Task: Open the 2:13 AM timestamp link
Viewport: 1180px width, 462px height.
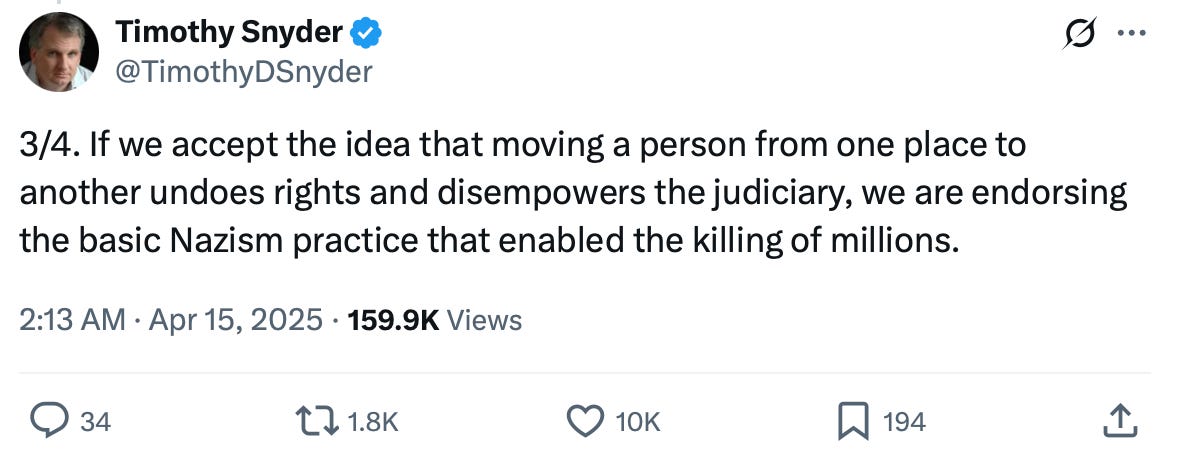Action: pyautogui.click(x=72, y=321)
